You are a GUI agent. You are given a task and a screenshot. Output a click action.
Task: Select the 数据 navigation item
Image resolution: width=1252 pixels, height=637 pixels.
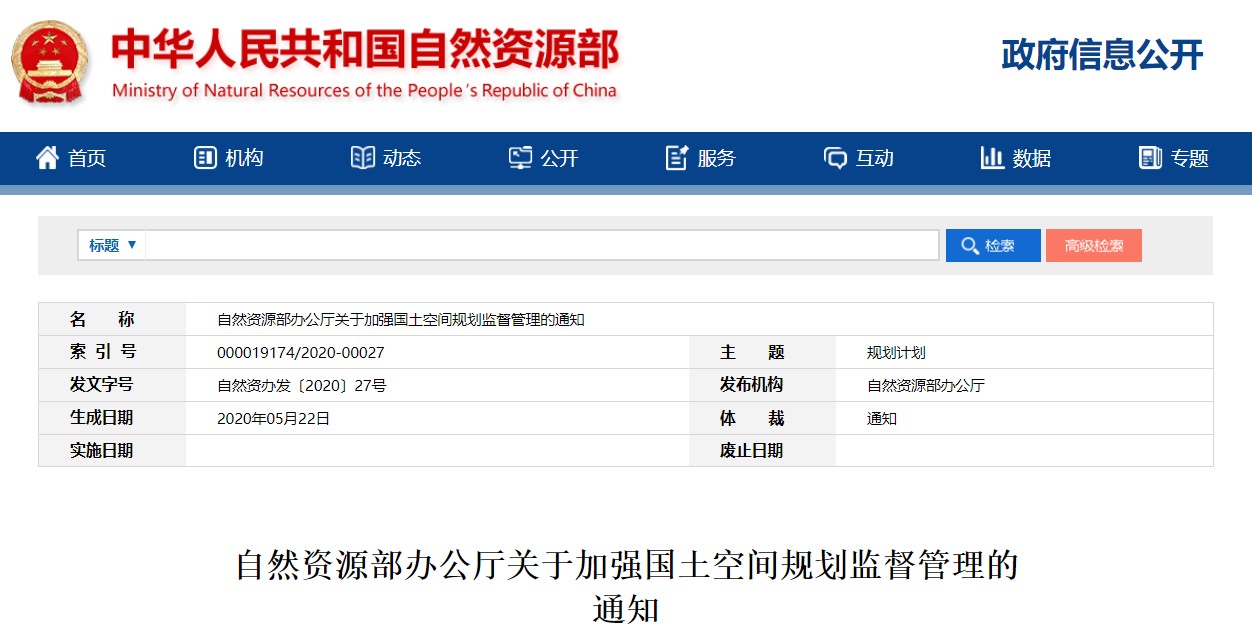(1031, 158)
